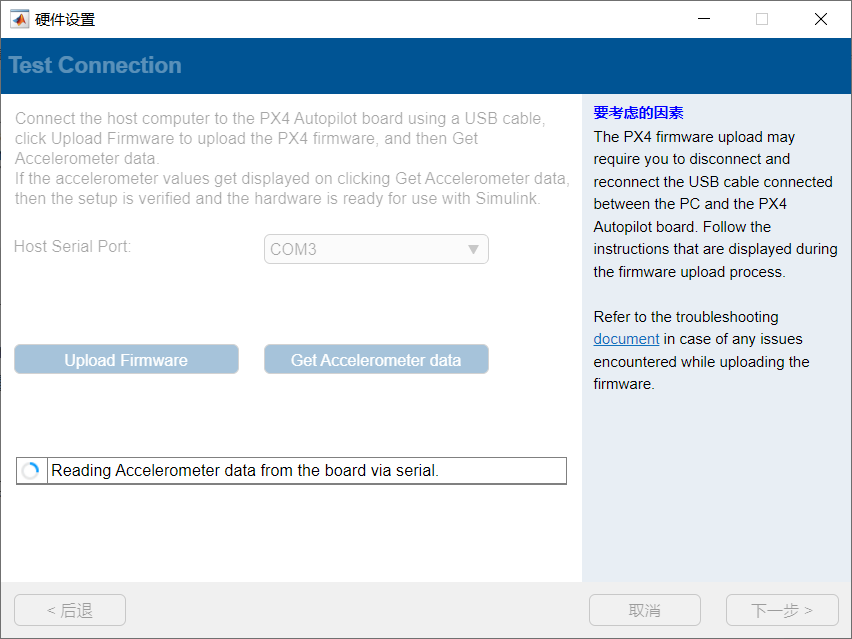Click the Host Serial Port label
The width and height of the screenshot is (852, 639).
72,246
